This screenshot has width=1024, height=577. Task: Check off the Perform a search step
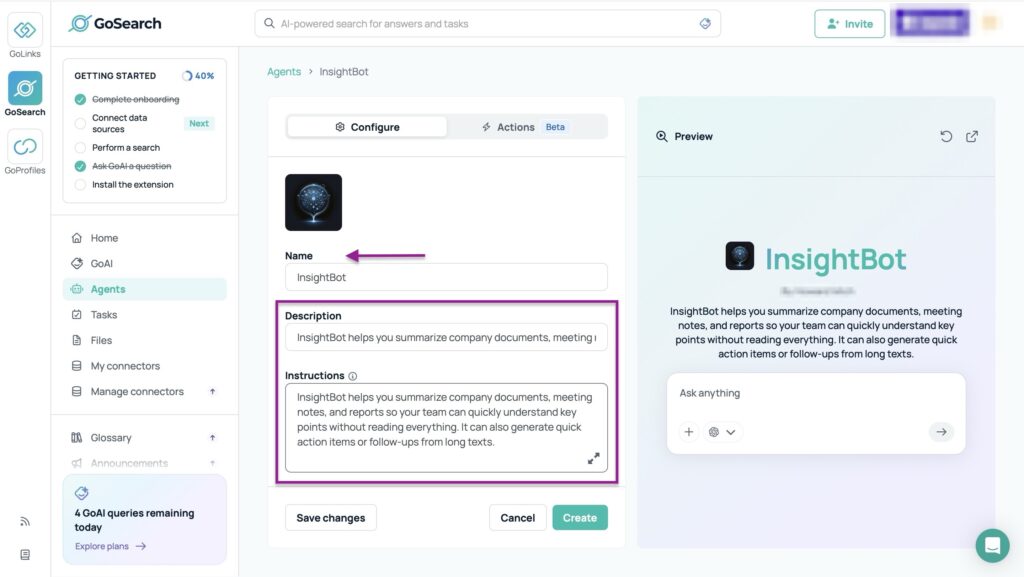81,149
